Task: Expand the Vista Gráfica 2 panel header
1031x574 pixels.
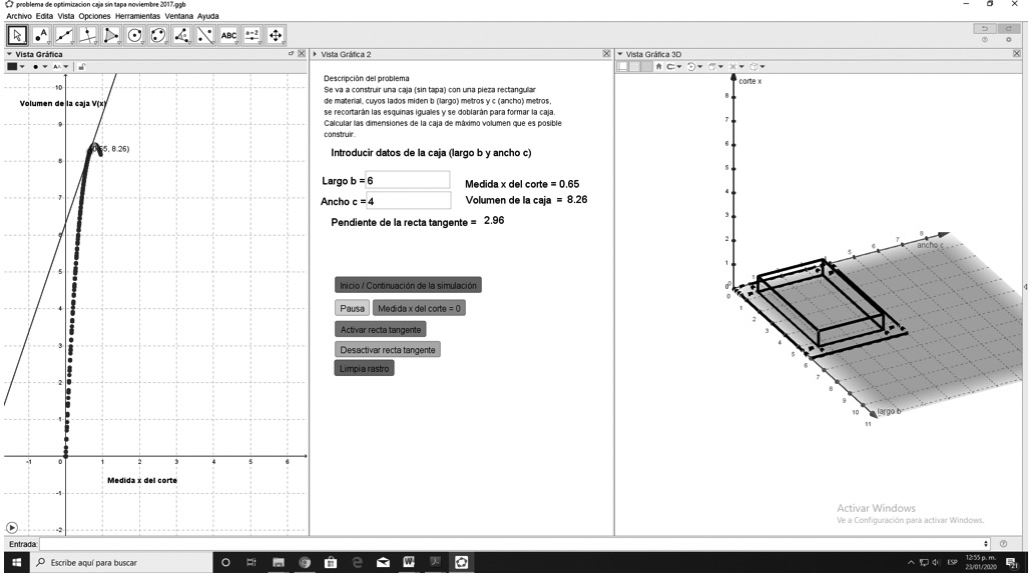Action: coord(316,53)
